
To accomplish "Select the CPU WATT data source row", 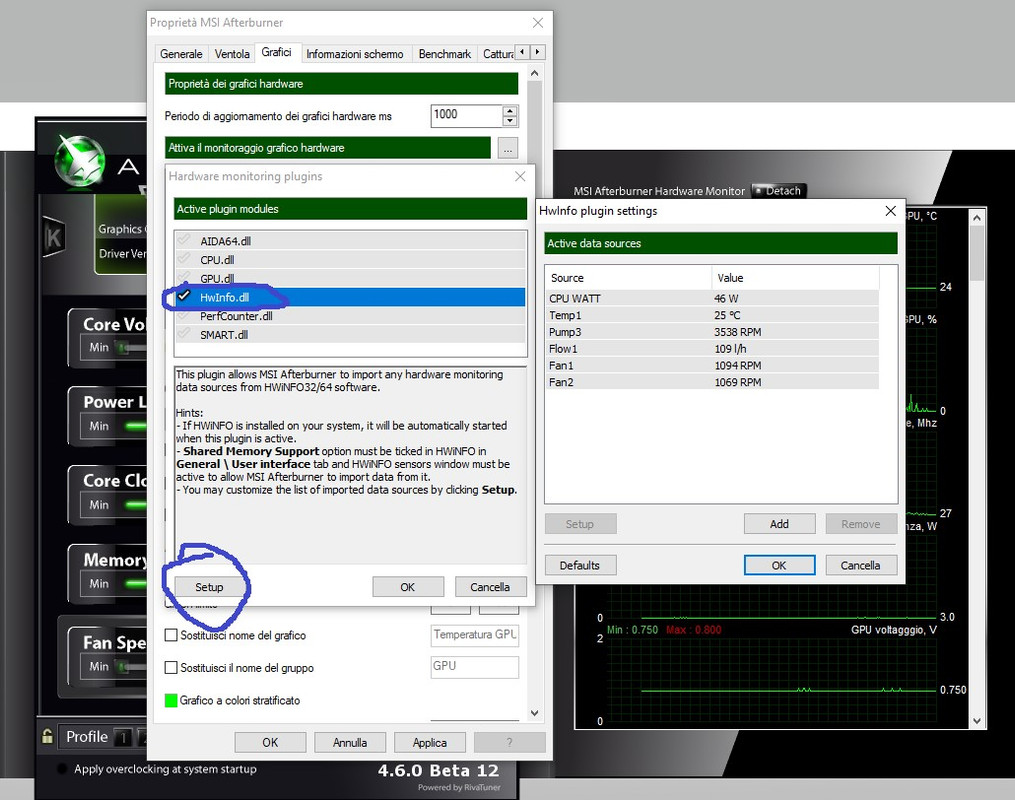I will point(712,298).
